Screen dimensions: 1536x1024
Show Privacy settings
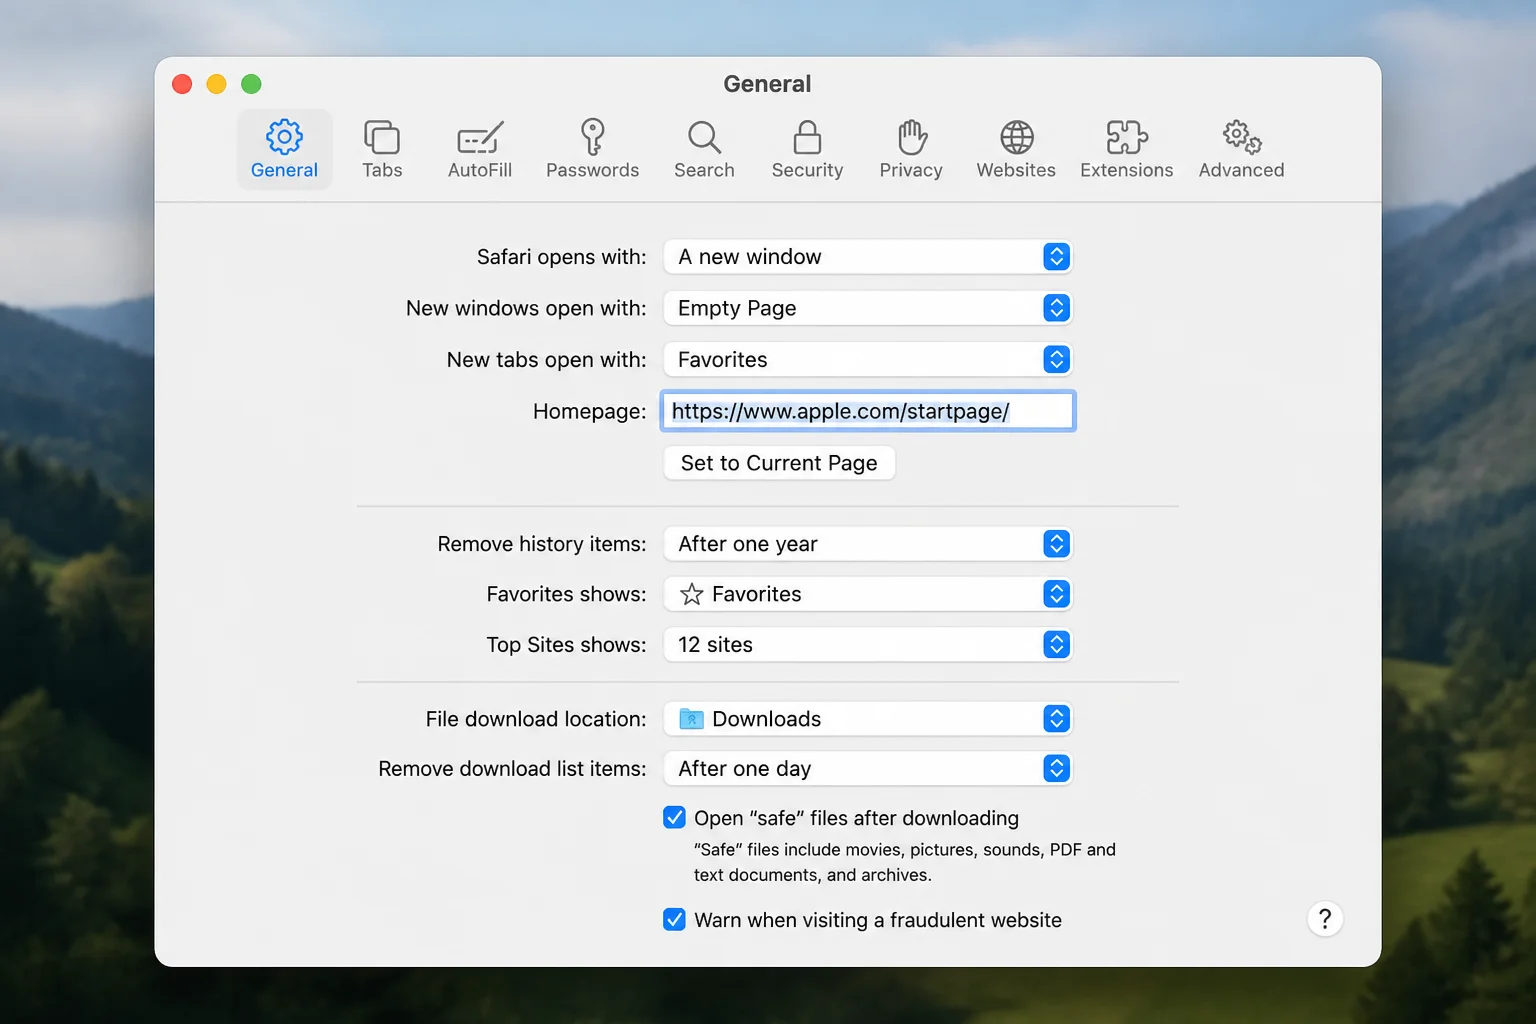tap(911, 150)
